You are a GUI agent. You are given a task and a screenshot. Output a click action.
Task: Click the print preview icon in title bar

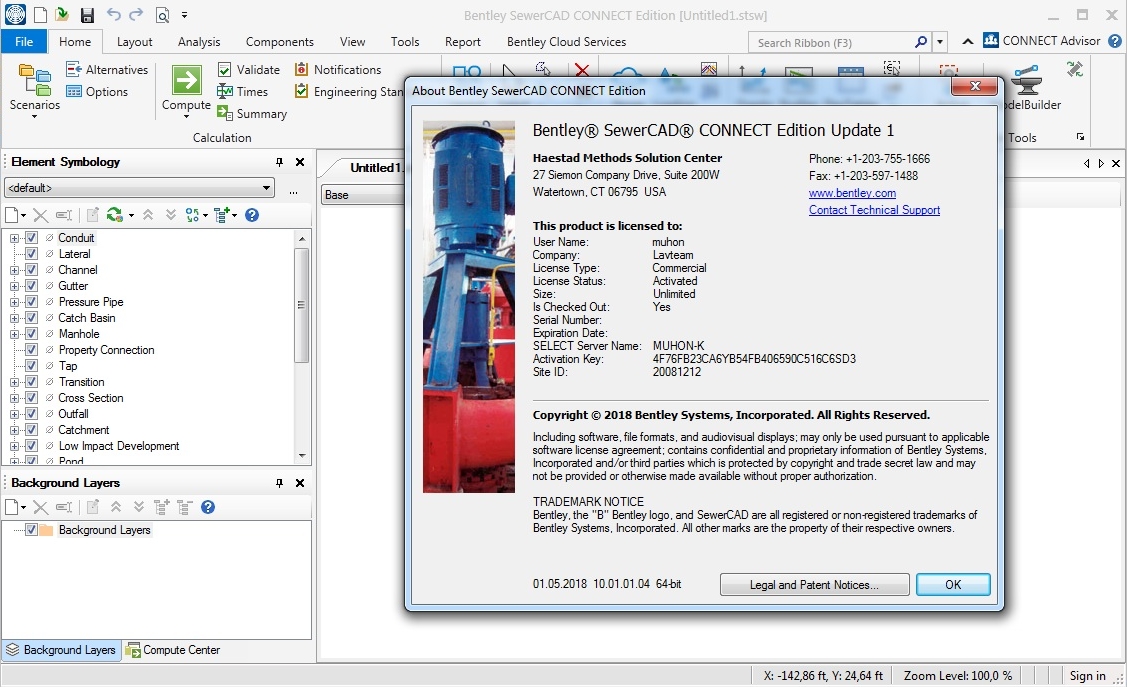(162, 15)
